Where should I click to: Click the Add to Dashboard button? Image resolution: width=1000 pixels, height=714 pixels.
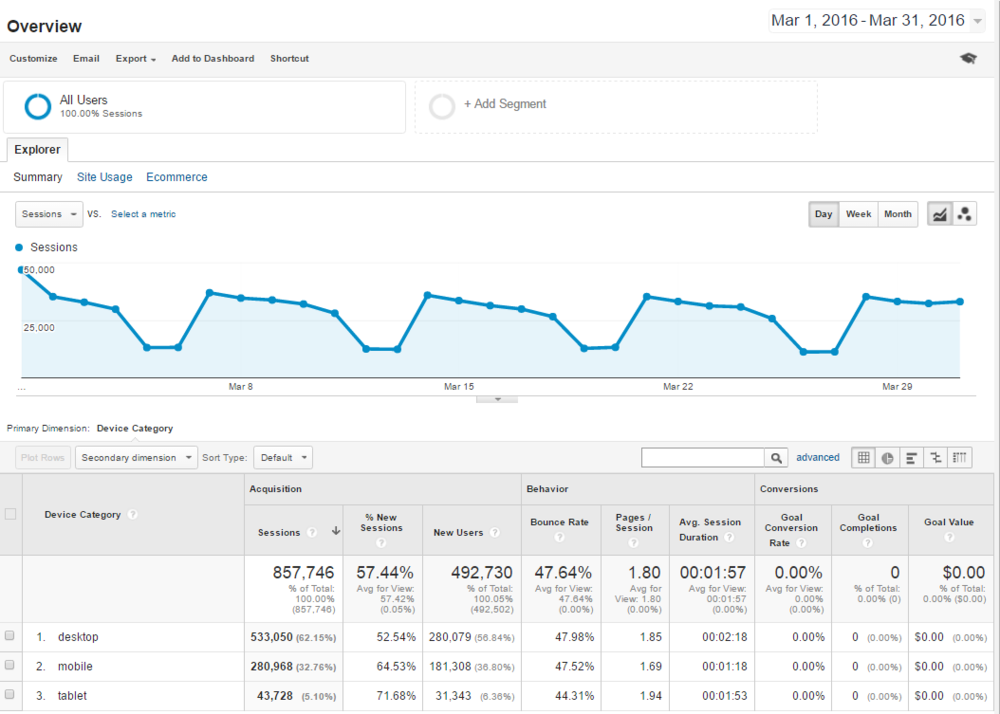point(212,58)
